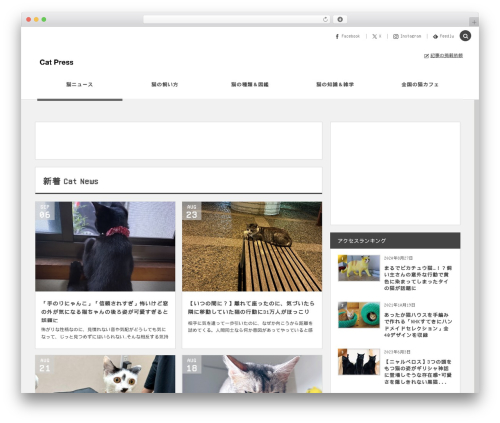Open the 【いつの間に？】 article headline

(x=251, y=307)
